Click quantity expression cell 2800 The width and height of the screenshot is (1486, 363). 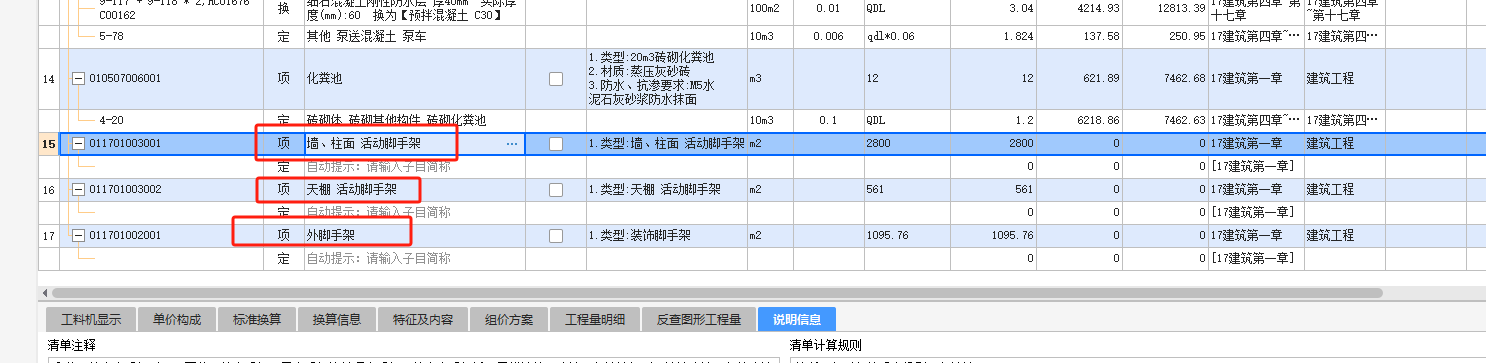pos(906,144)
